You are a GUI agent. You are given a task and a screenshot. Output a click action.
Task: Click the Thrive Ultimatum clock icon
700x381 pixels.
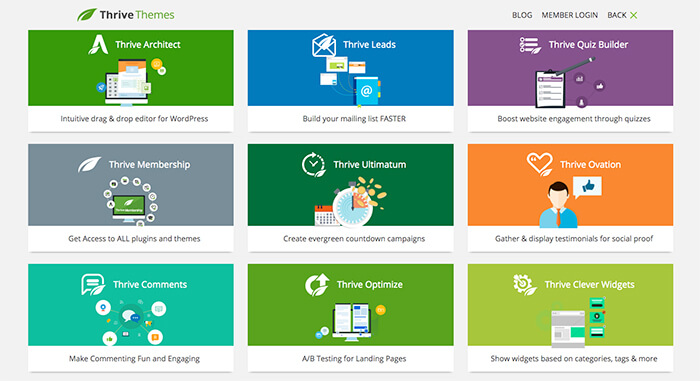point(313,164)
